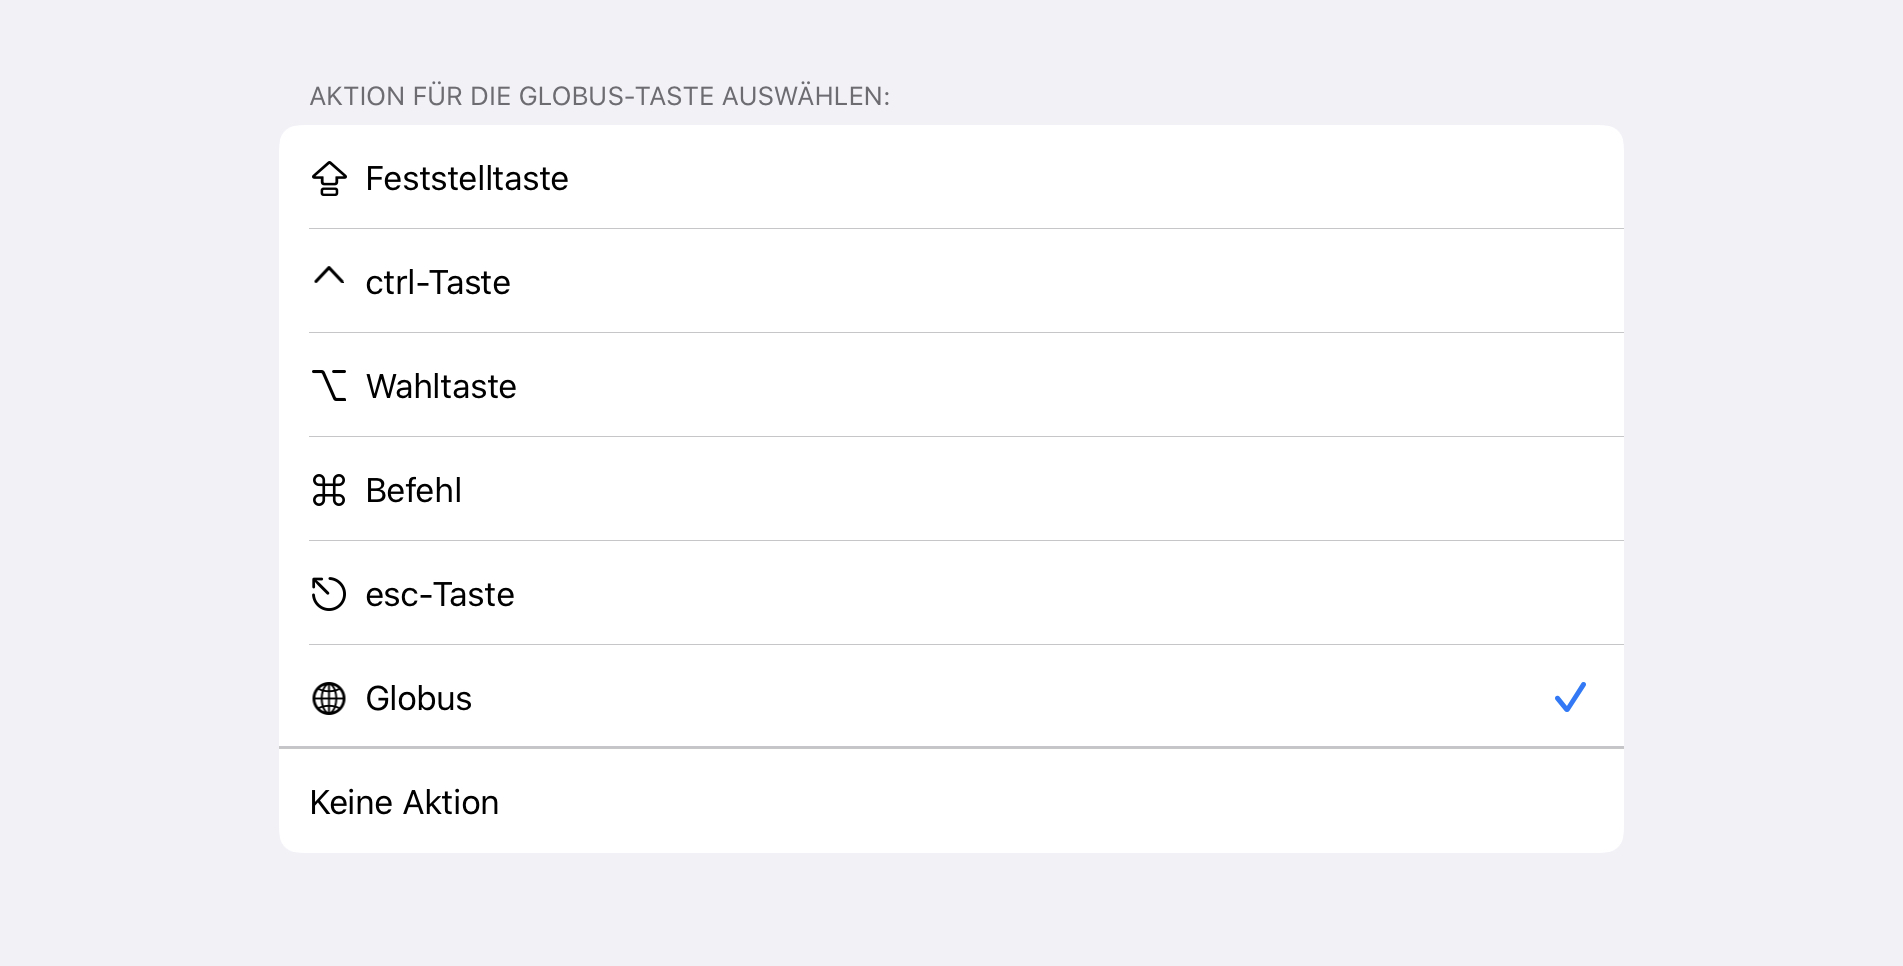
Task: Click the blue checkmark on Globus row
Action: [1570, 697]
